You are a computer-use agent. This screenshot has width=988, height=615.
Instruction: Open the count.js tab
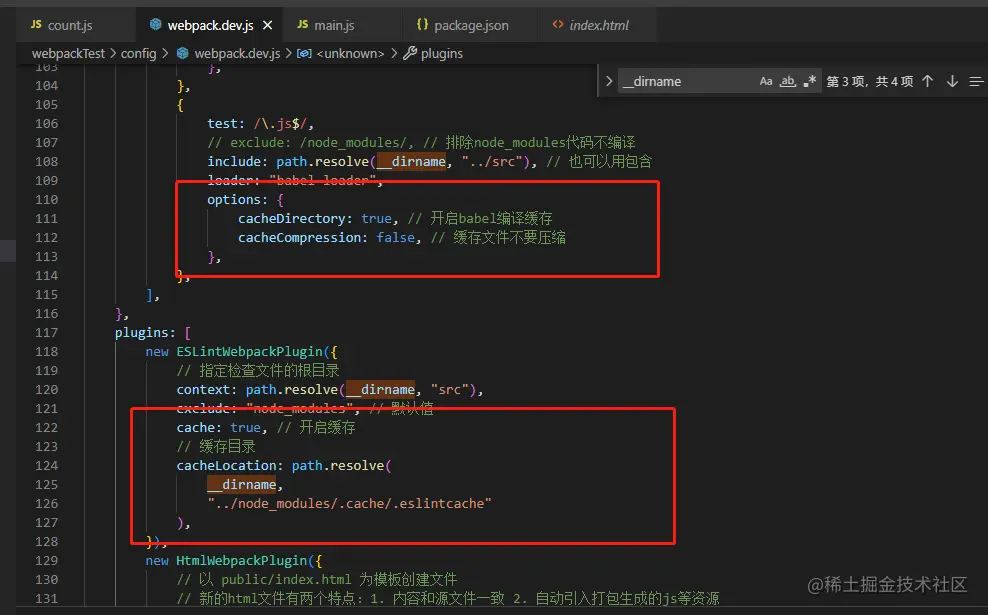tap(69, 25)
